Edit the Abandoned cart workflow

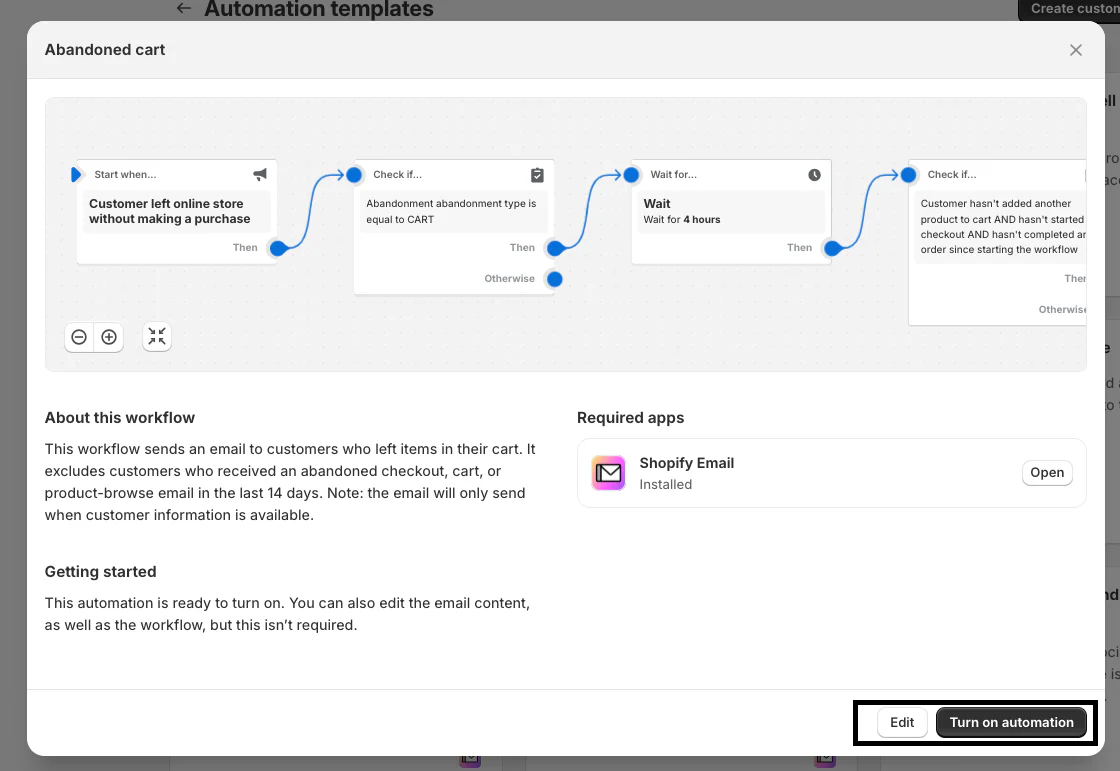pyautogui.click(x=901, y=722)
